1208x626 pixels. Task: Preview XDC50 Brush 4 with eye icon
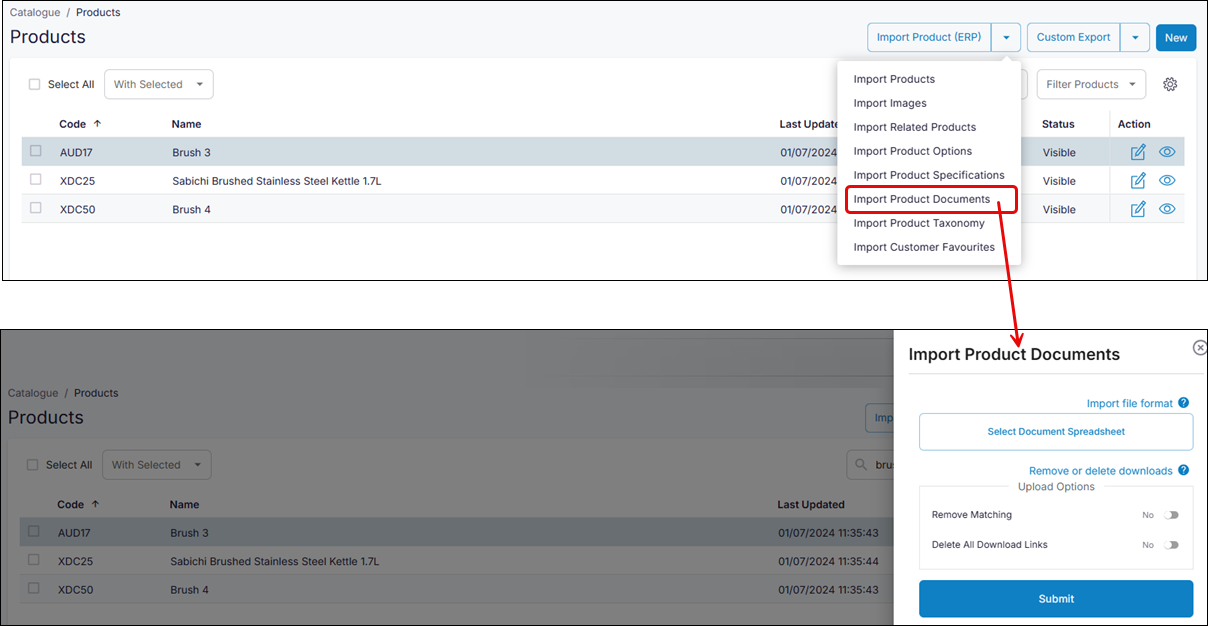tap(1167, 209)
